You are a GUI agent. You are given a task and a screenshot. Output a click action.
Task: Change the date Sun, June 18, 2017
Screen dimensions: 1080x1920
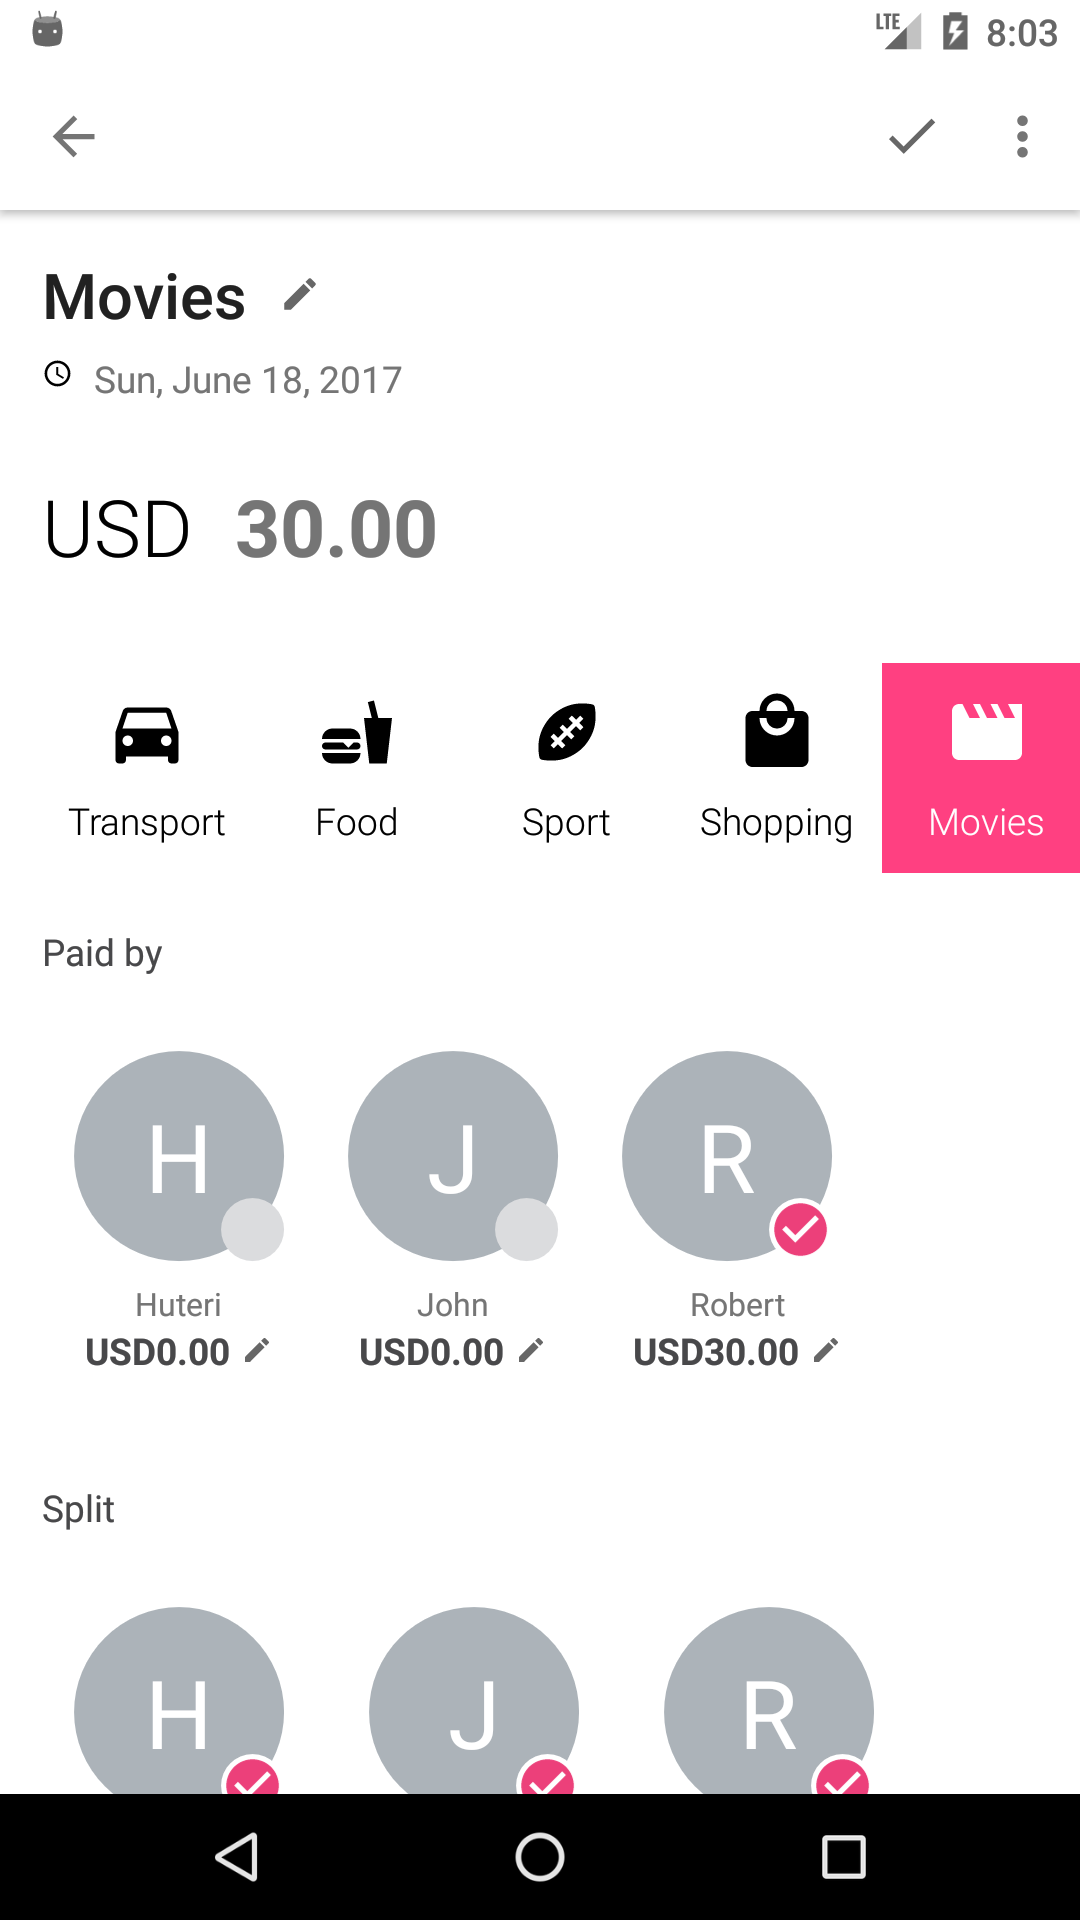tap(247, 380)
